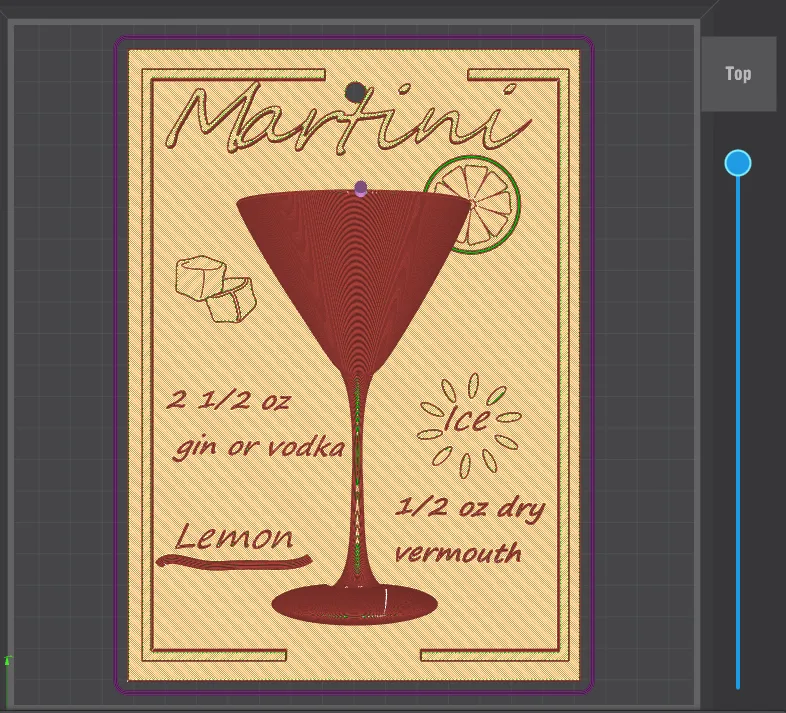The image size is (786, 713).
Task: Click the bottom end of the layer slider track
Action: coord(738,685)
